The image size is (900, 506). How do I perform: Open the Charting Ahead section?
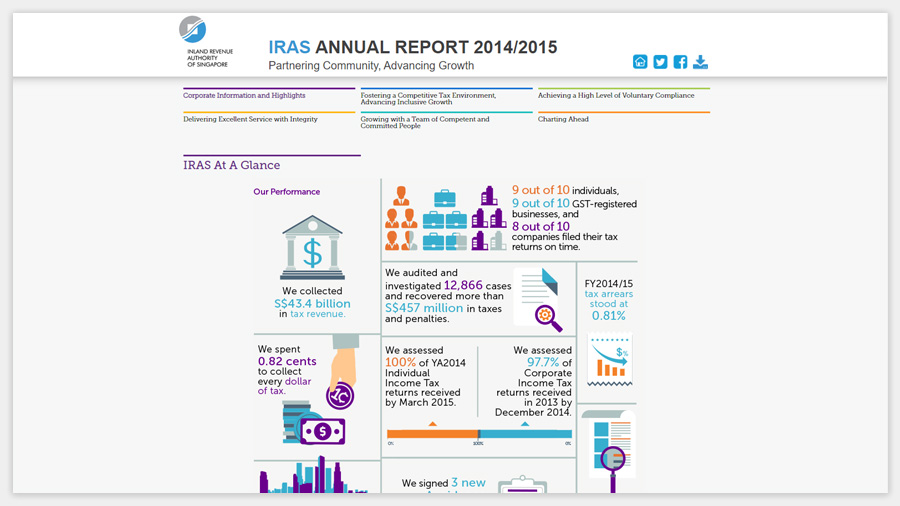click(563, 119)
